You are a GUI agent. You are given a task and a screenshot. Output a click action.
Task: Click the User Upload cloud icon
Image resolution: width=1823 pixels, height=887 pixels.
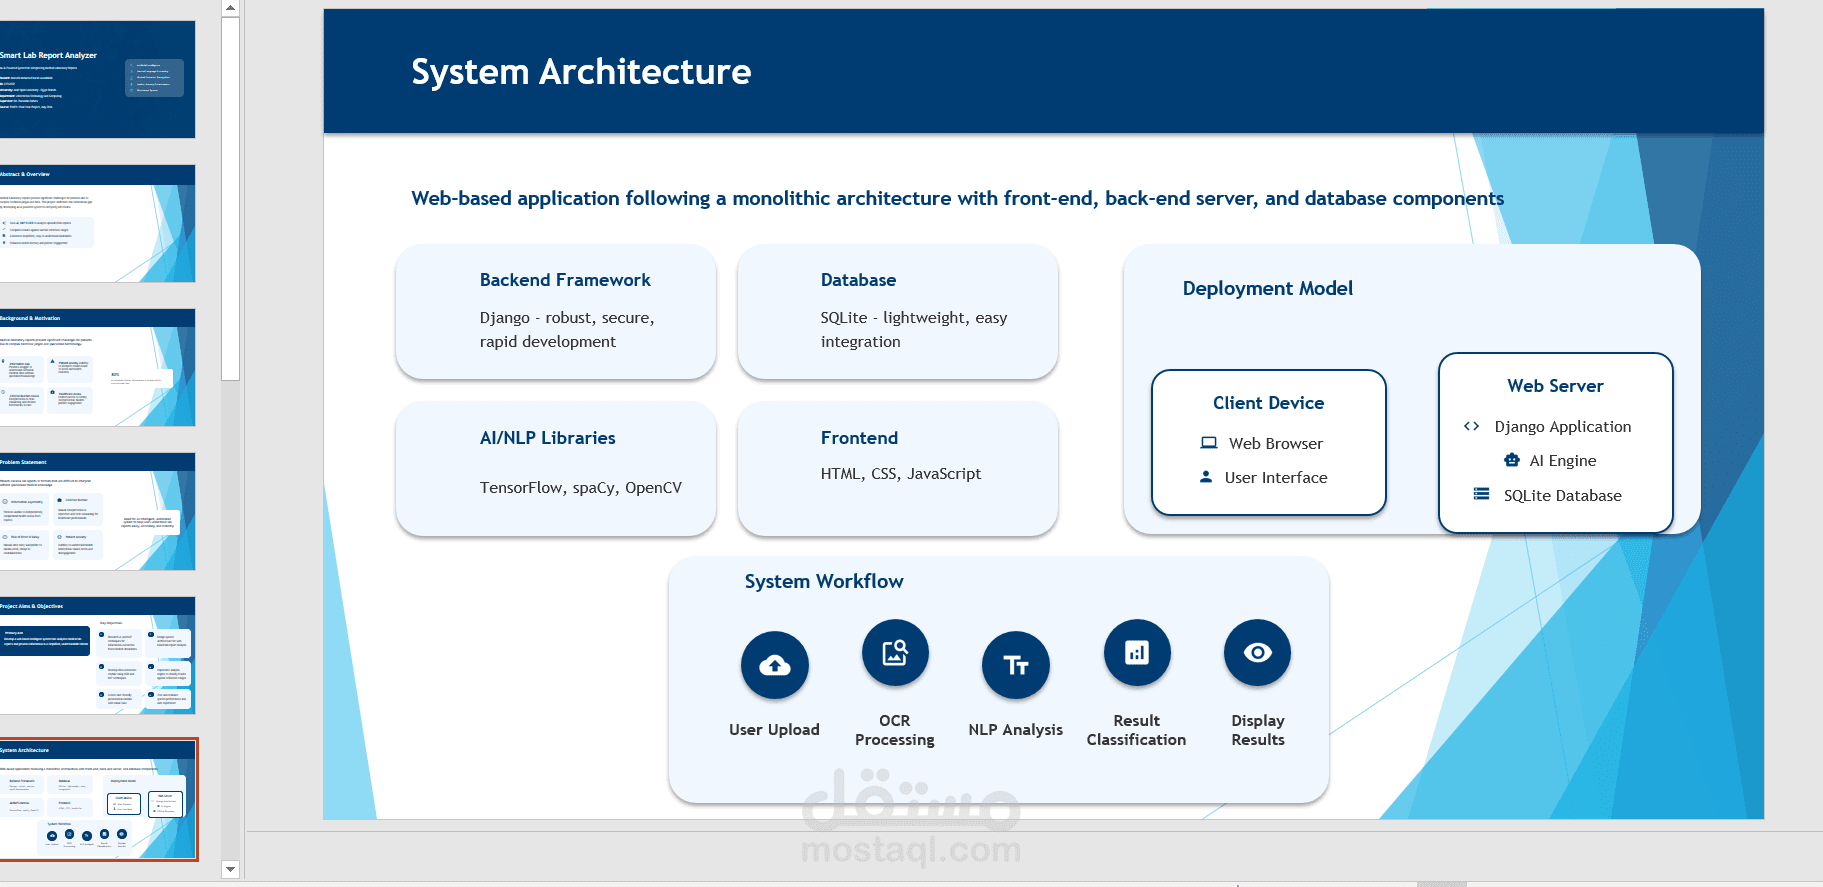point(775,665)
